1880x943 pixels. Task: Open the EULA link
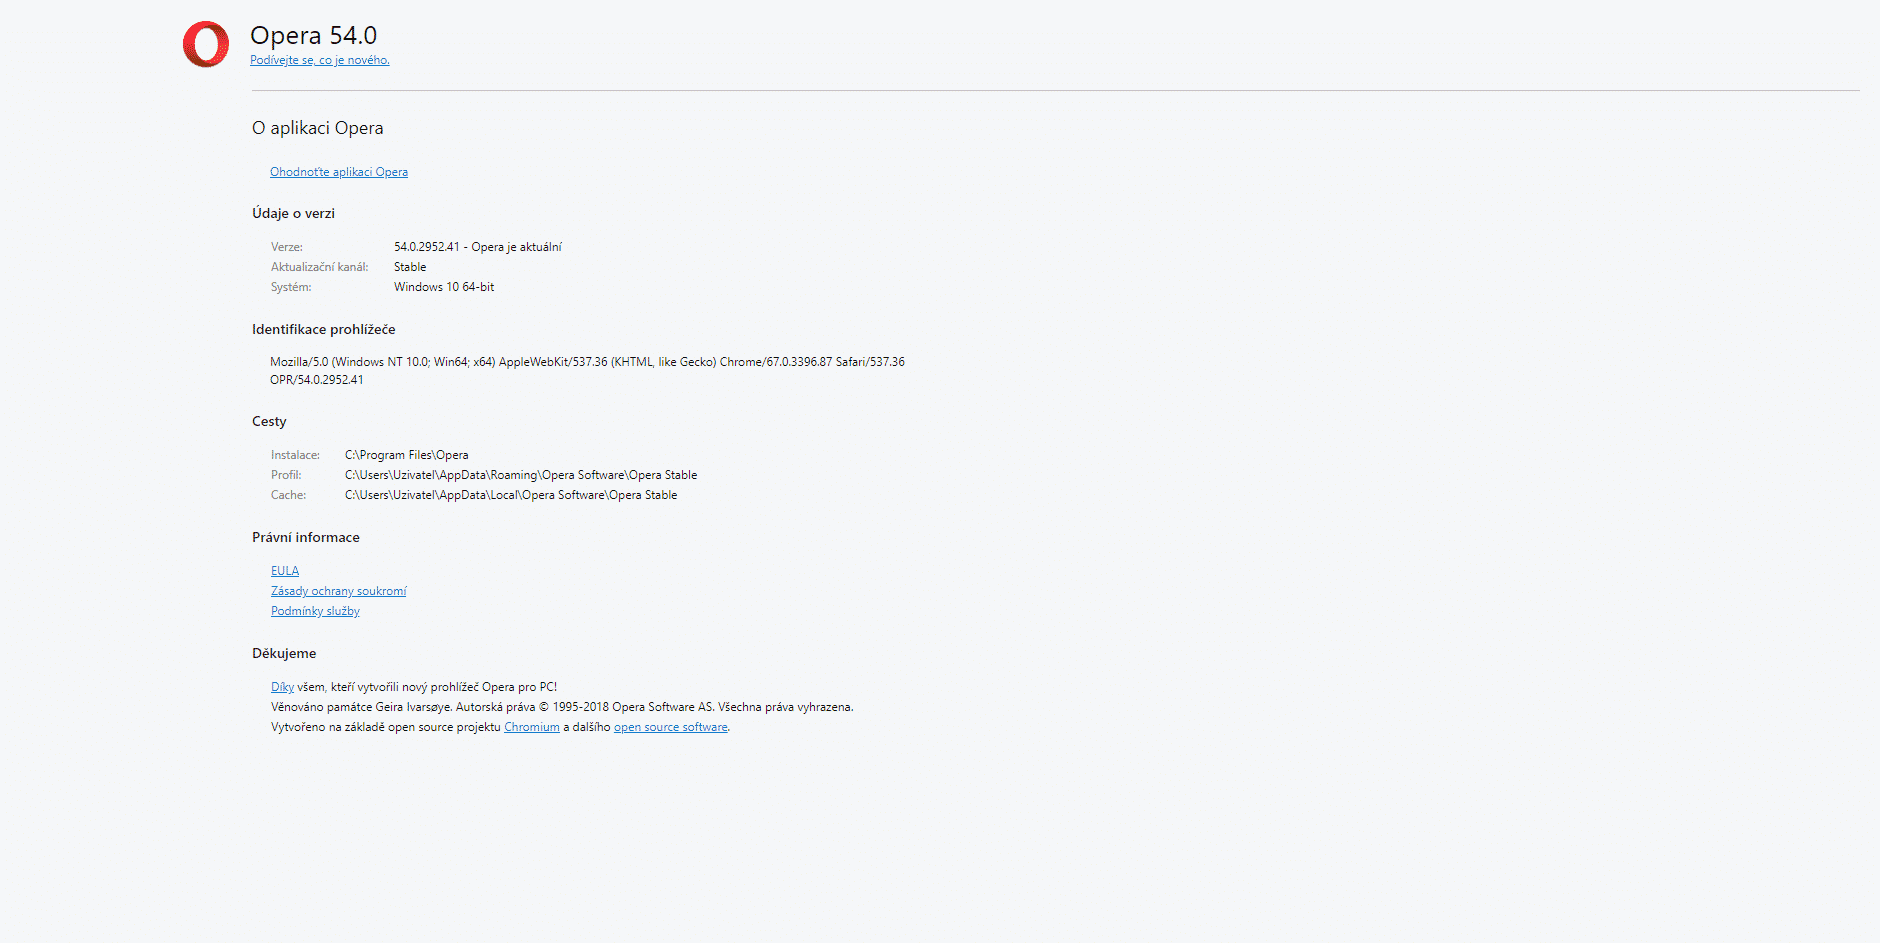click(x=284, y=571)
